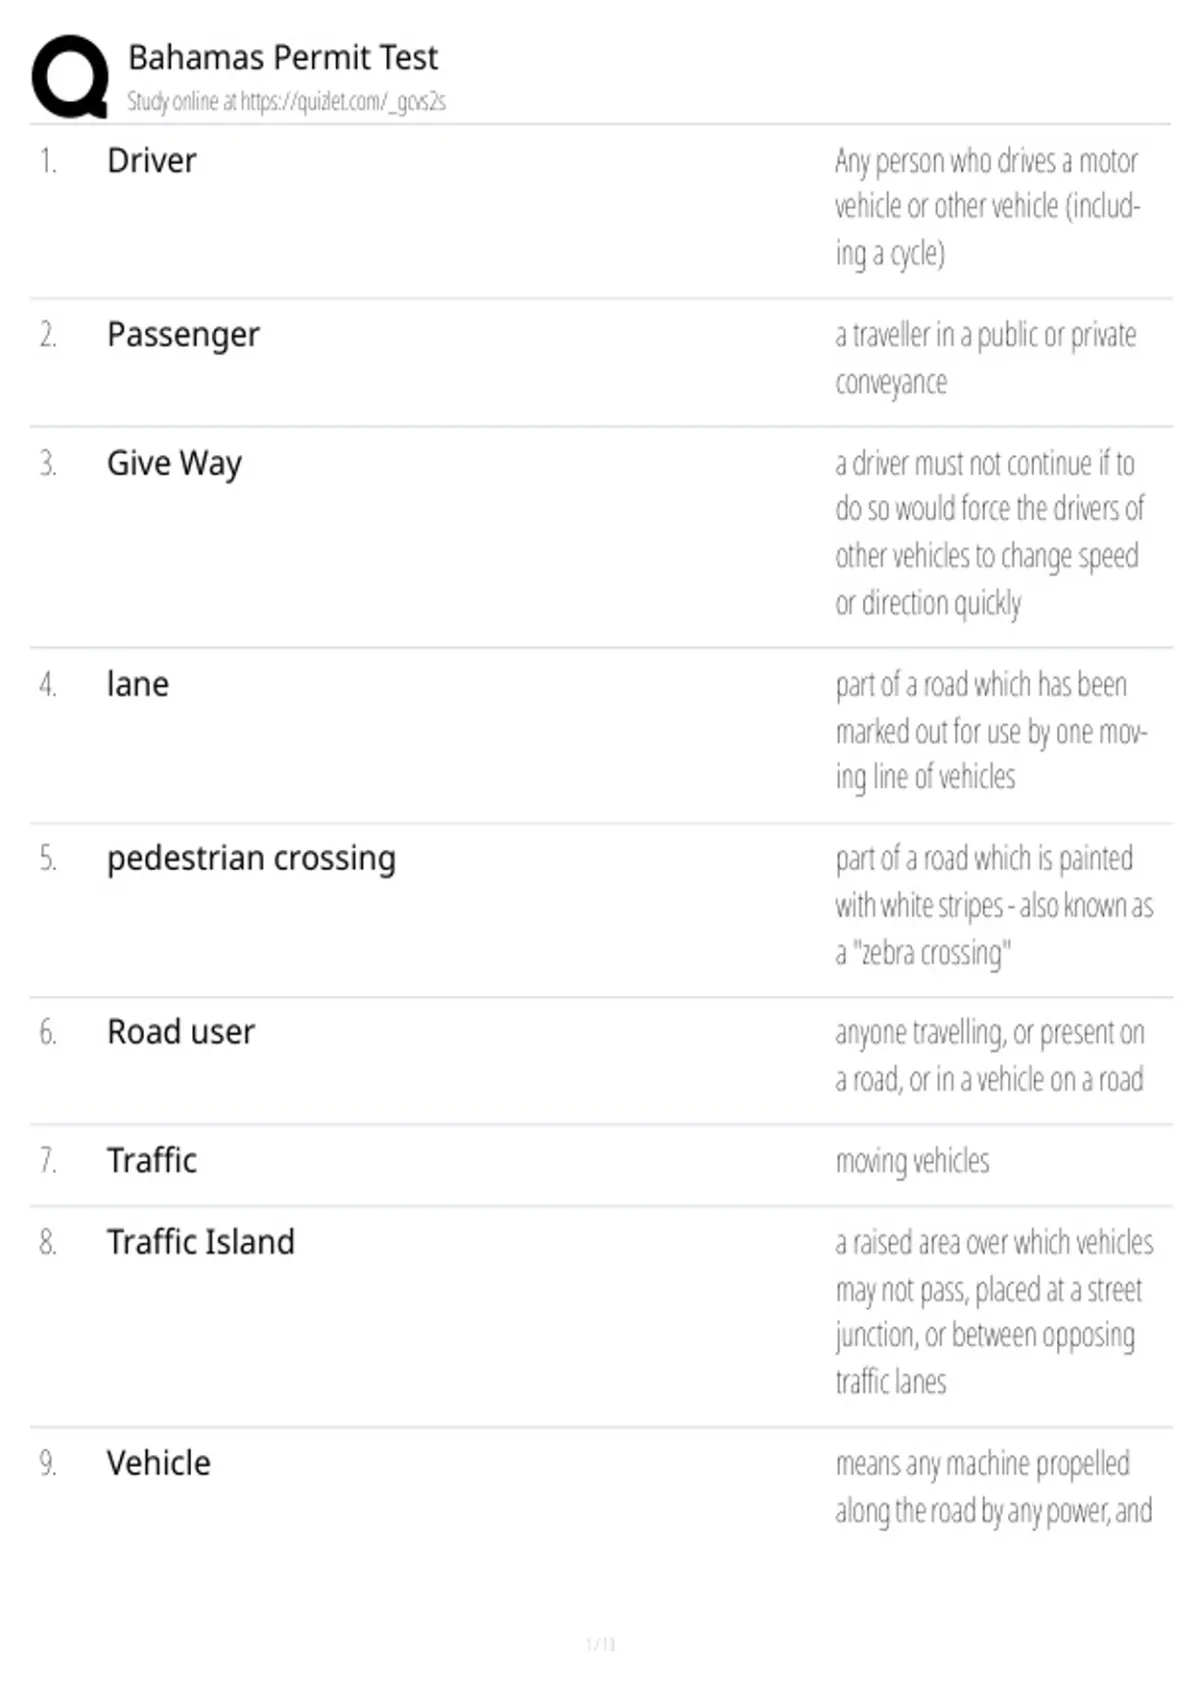
Task: Click the zebra crossing definition text
Action: click(994, 906)
